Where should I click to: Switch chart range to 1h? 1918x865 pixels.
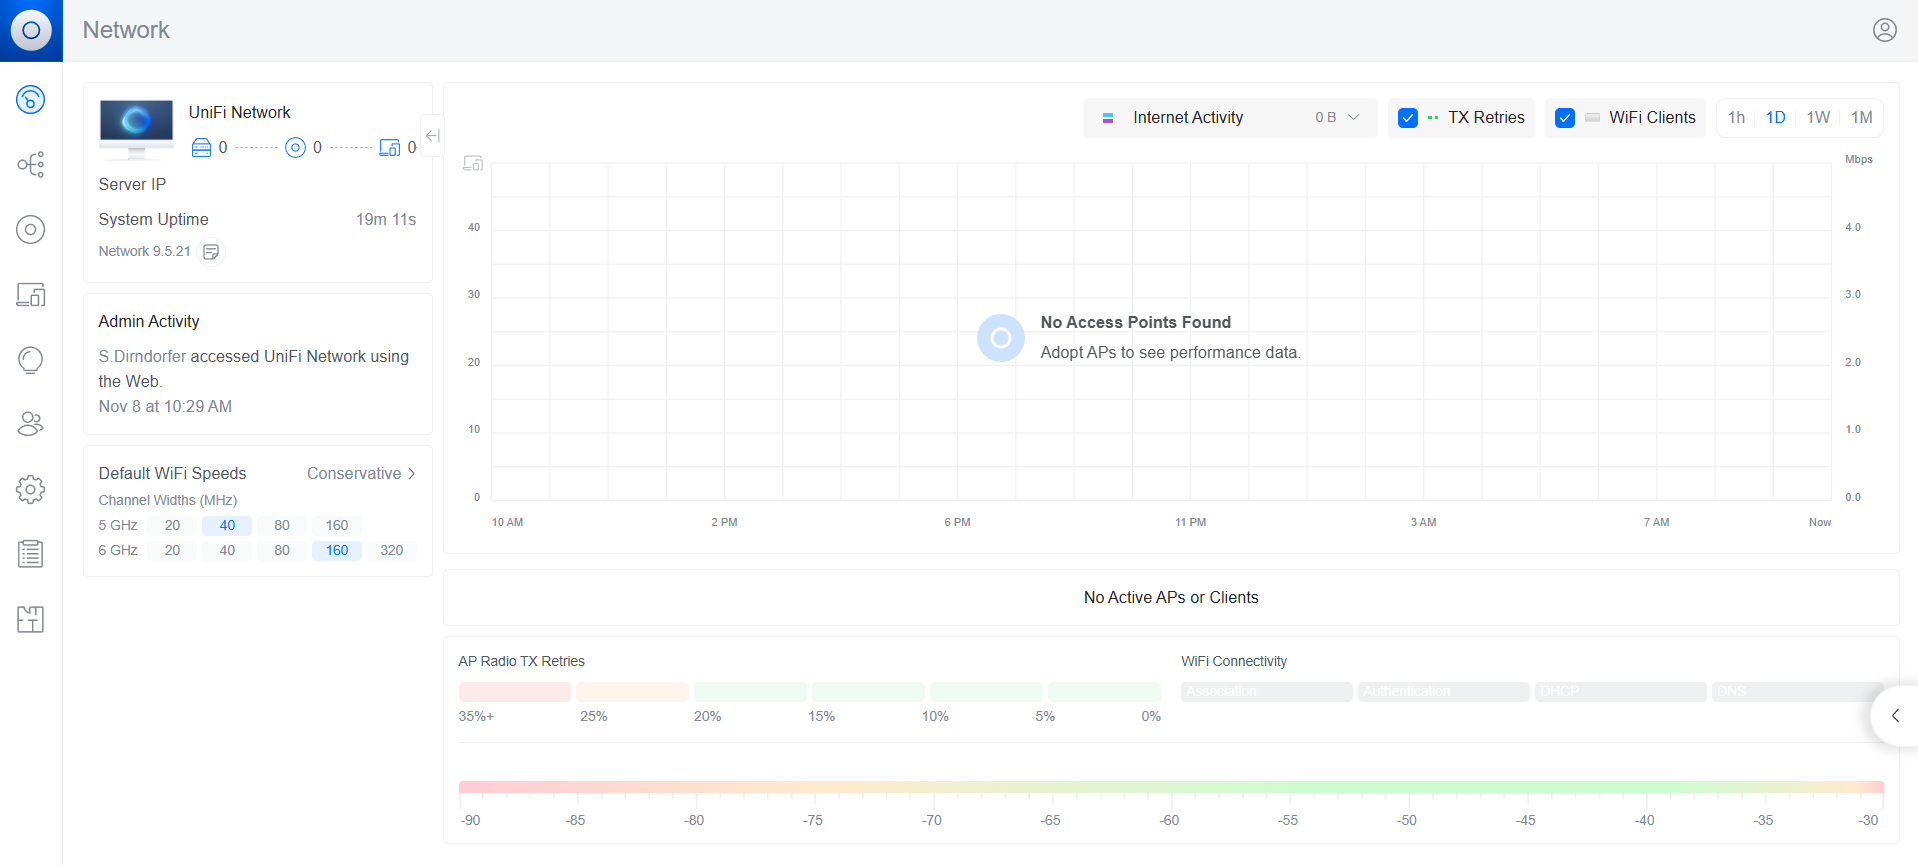[1736, 118]
